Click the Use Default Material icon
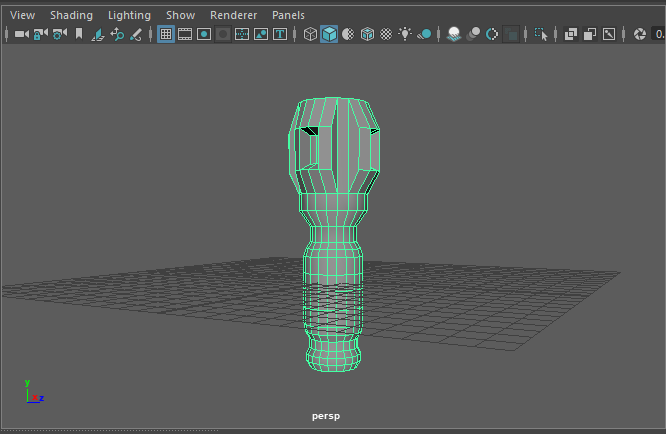 click(x=348, y=34)
